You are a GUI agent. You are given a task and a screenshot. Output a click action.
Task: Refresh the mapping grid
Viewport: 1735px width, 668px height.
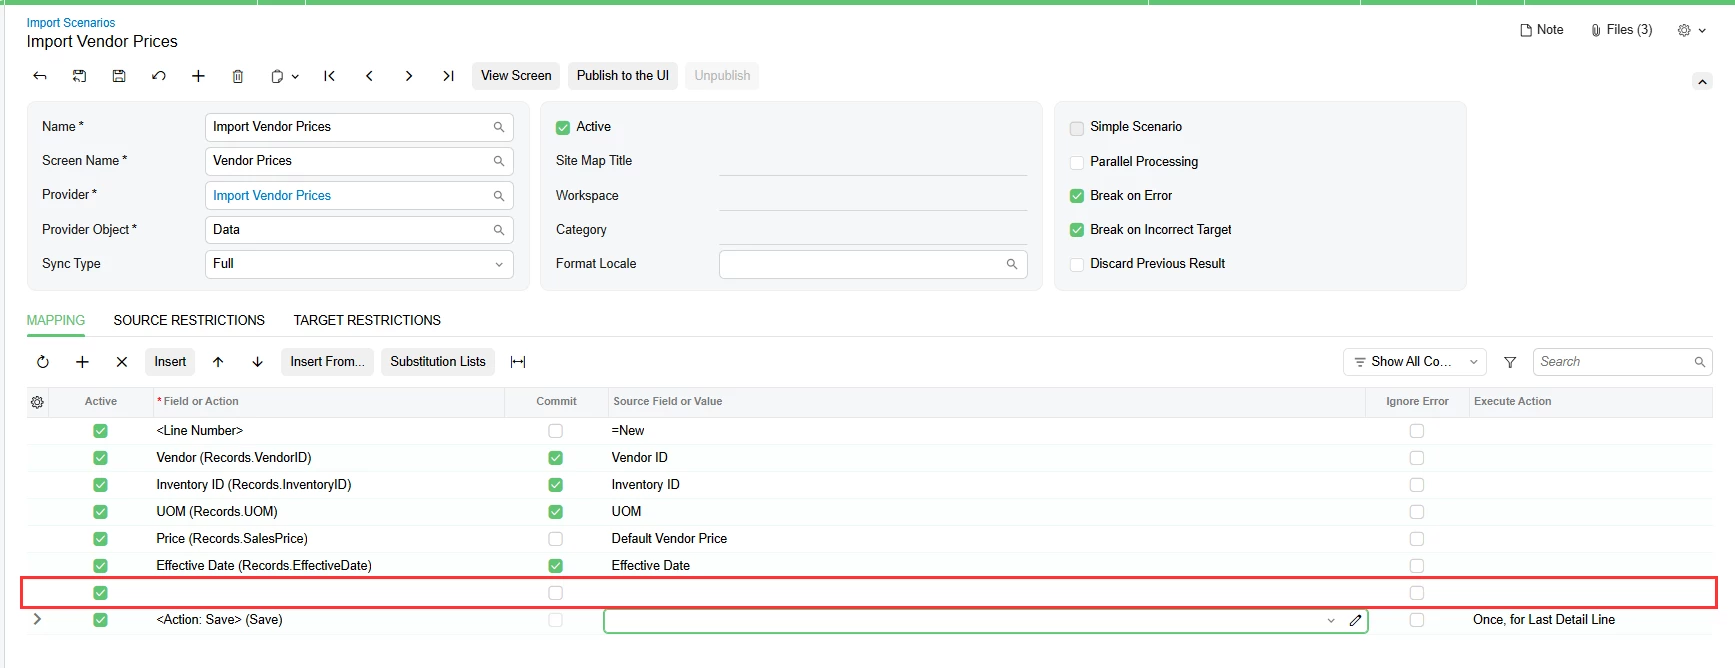(43, 362)
